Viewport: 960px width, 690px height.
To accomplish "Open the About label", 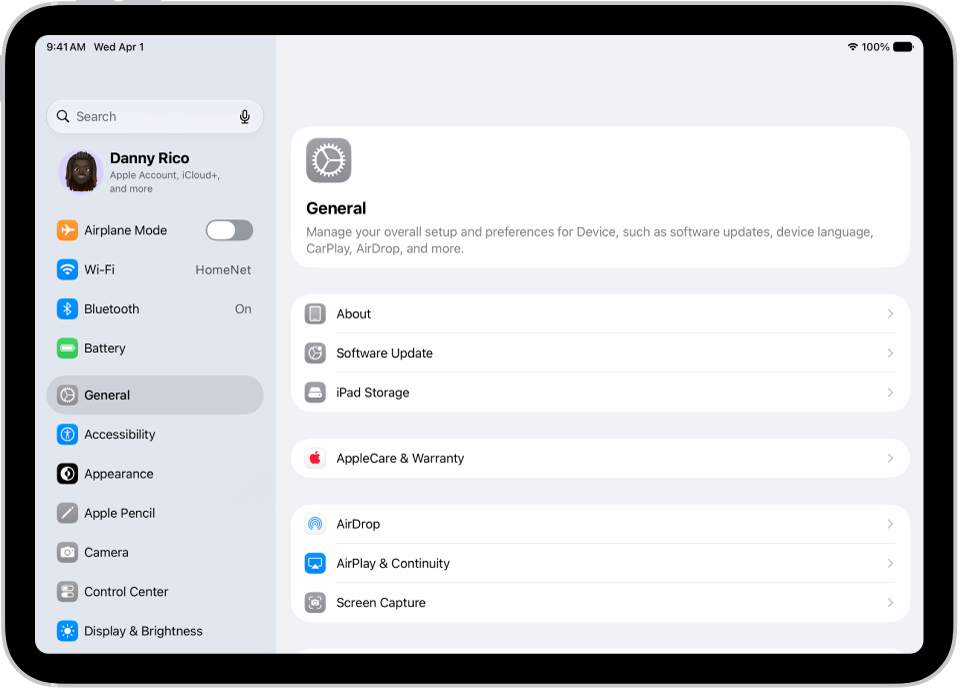I will pos(353,314).
